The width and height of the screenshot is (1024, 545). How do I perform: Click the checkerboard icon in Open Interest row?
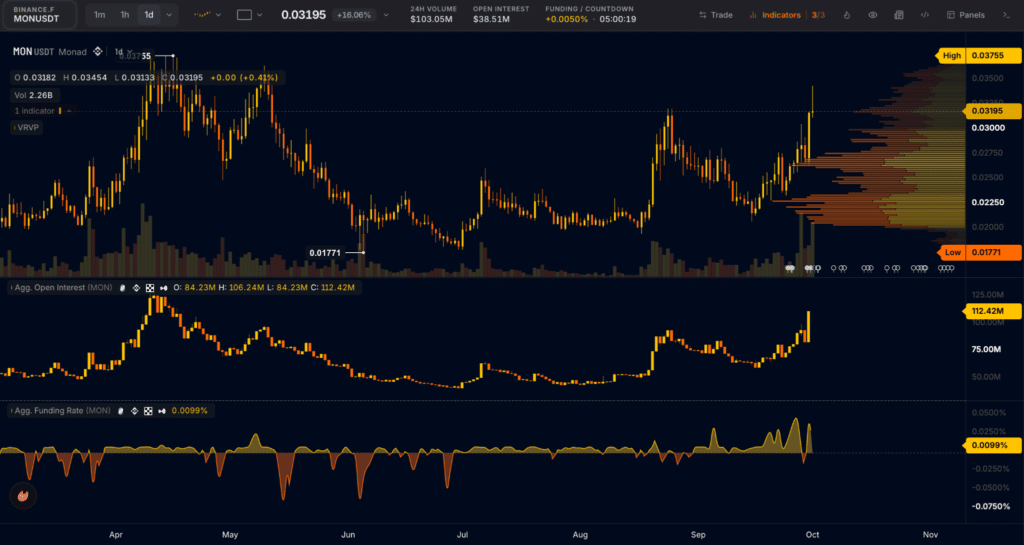coord(150,287)
